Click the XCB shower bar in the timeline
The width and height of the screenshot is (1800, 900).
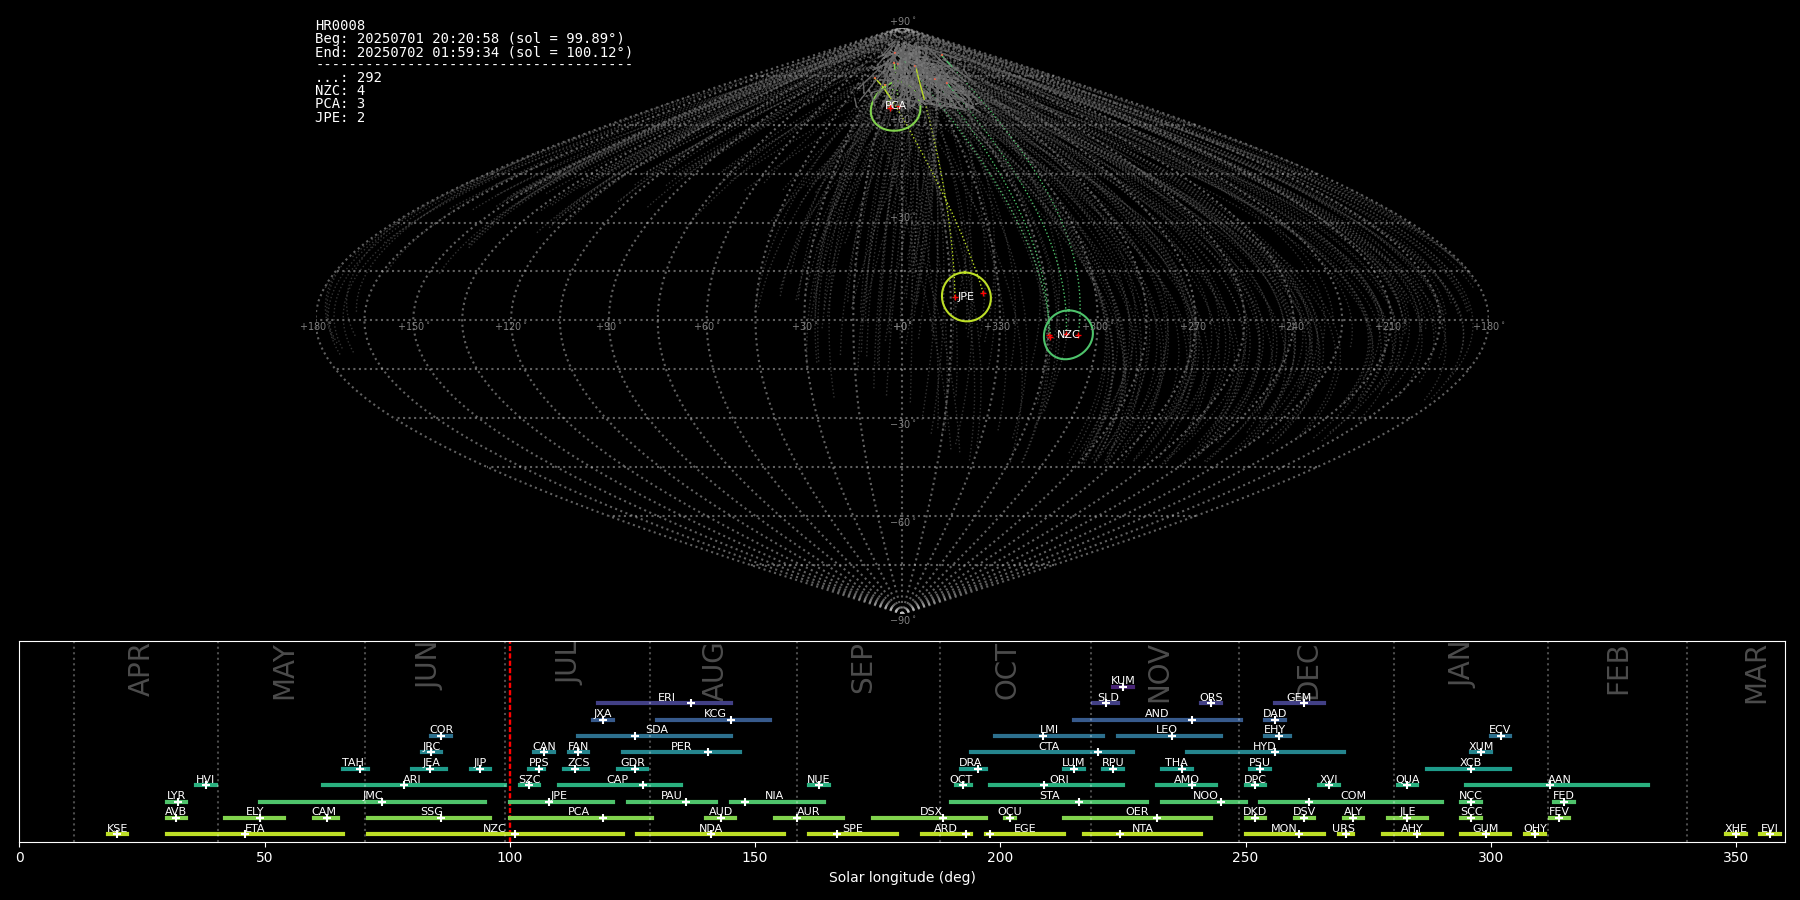(x=1468, y=769)
